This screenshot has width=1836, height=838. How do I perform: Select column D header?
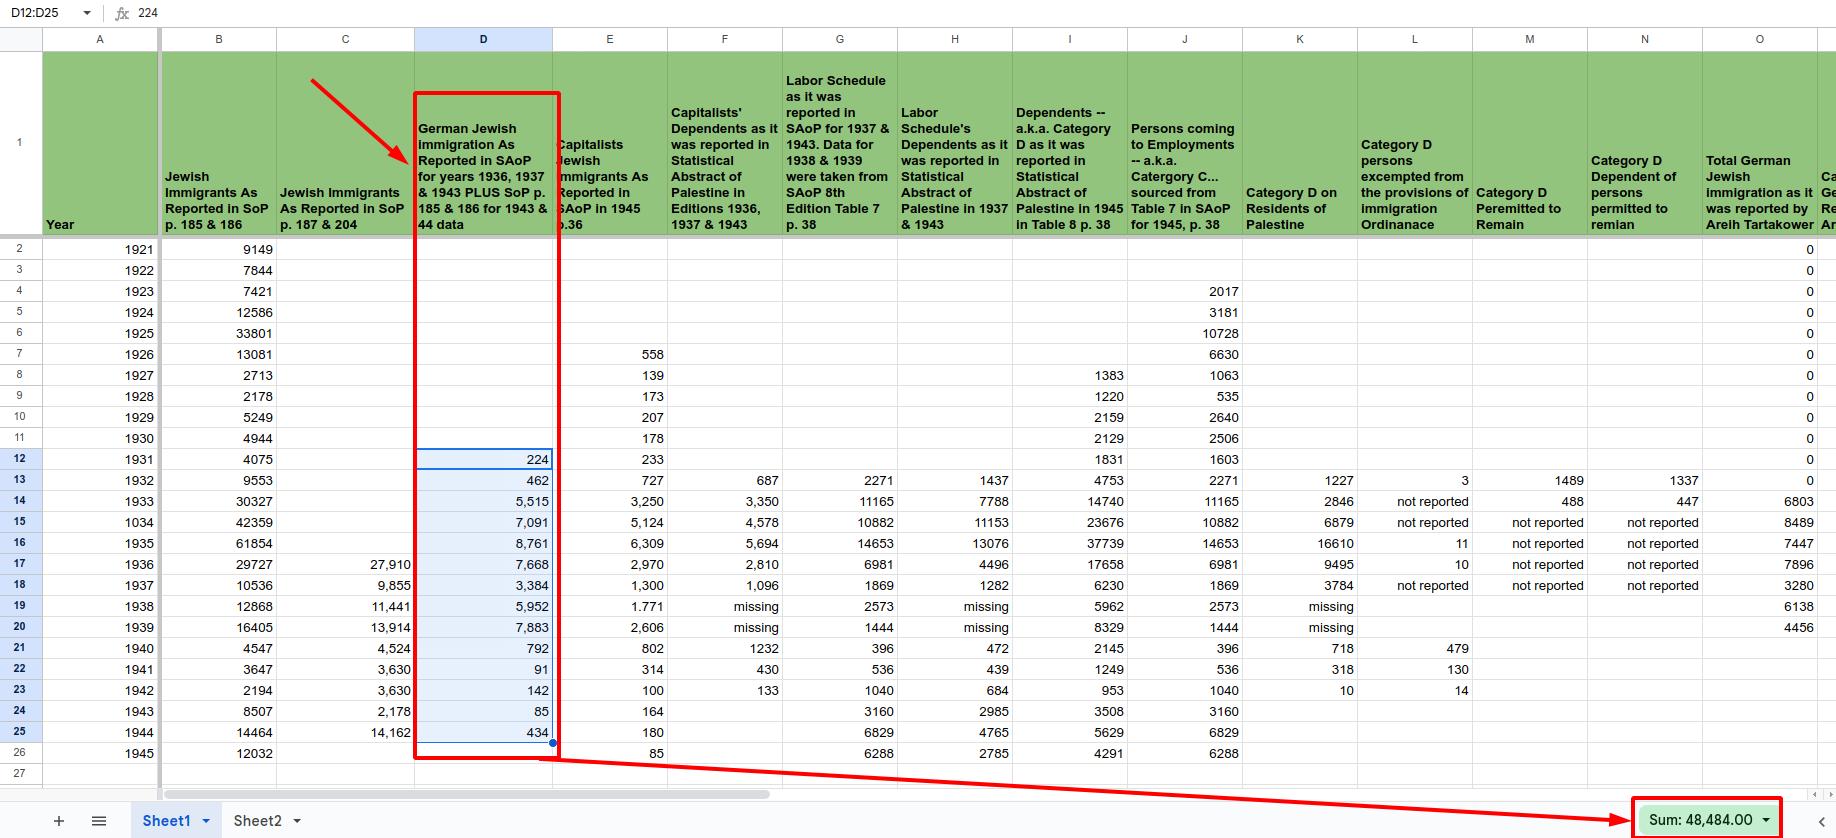[x=483, y=39]
